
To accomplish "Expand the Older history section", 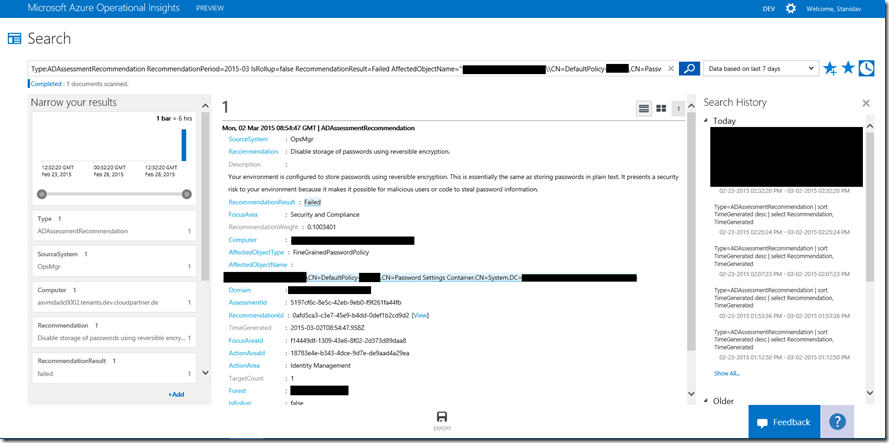I will coord(707,401).
